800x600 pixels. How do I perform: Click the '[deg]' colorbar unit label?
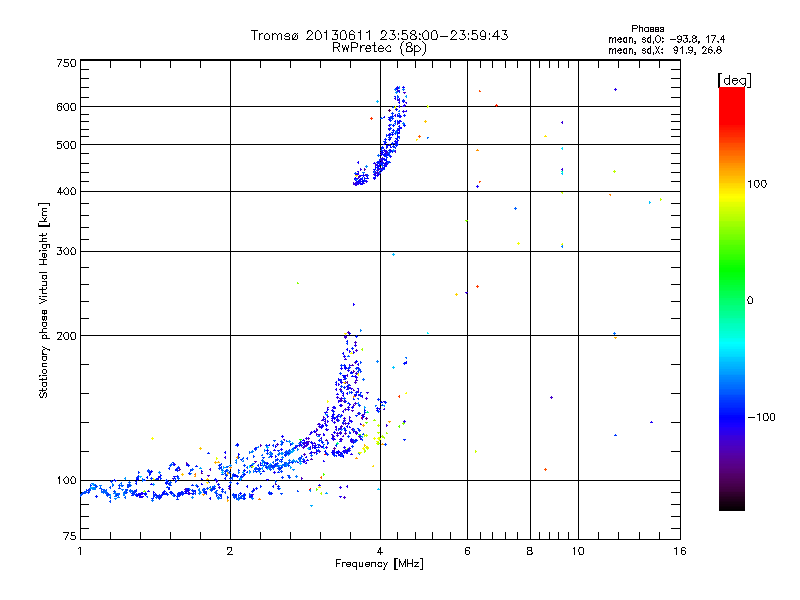point(734,80)
